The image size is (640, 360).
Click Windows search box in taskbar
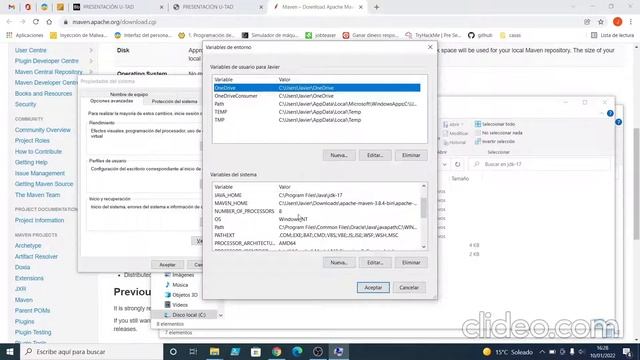tap(91, 351)
